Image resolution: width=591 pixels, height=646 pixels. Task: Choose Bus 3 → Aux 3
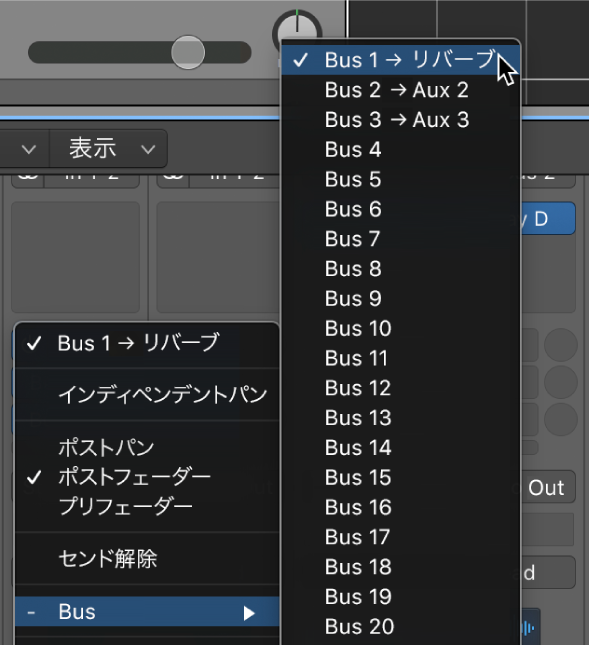point(400,120)
